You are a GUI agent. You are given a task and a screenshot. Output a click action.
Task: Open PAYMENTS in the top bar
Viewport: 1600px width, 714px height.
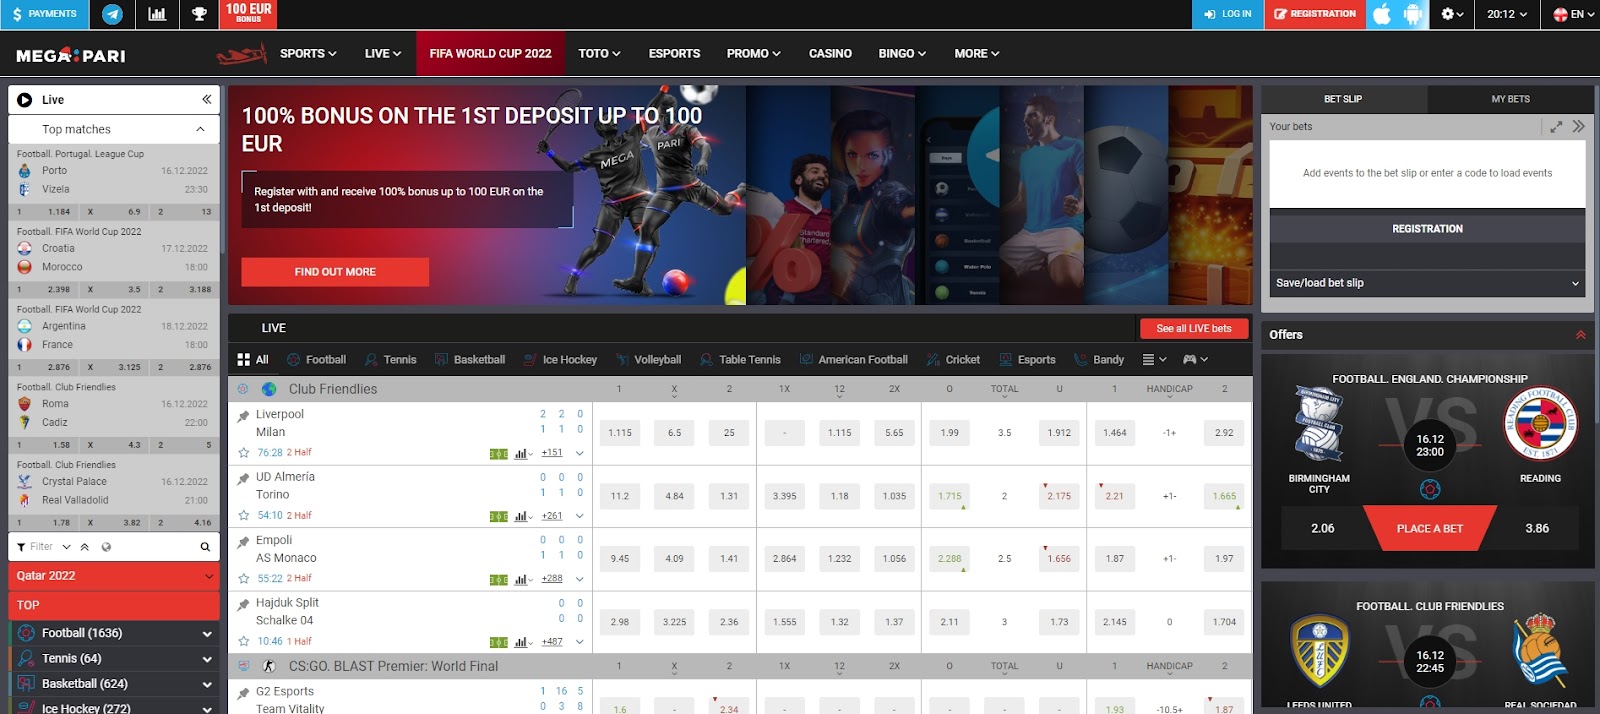pyautogui.click(x=45, y=14)
